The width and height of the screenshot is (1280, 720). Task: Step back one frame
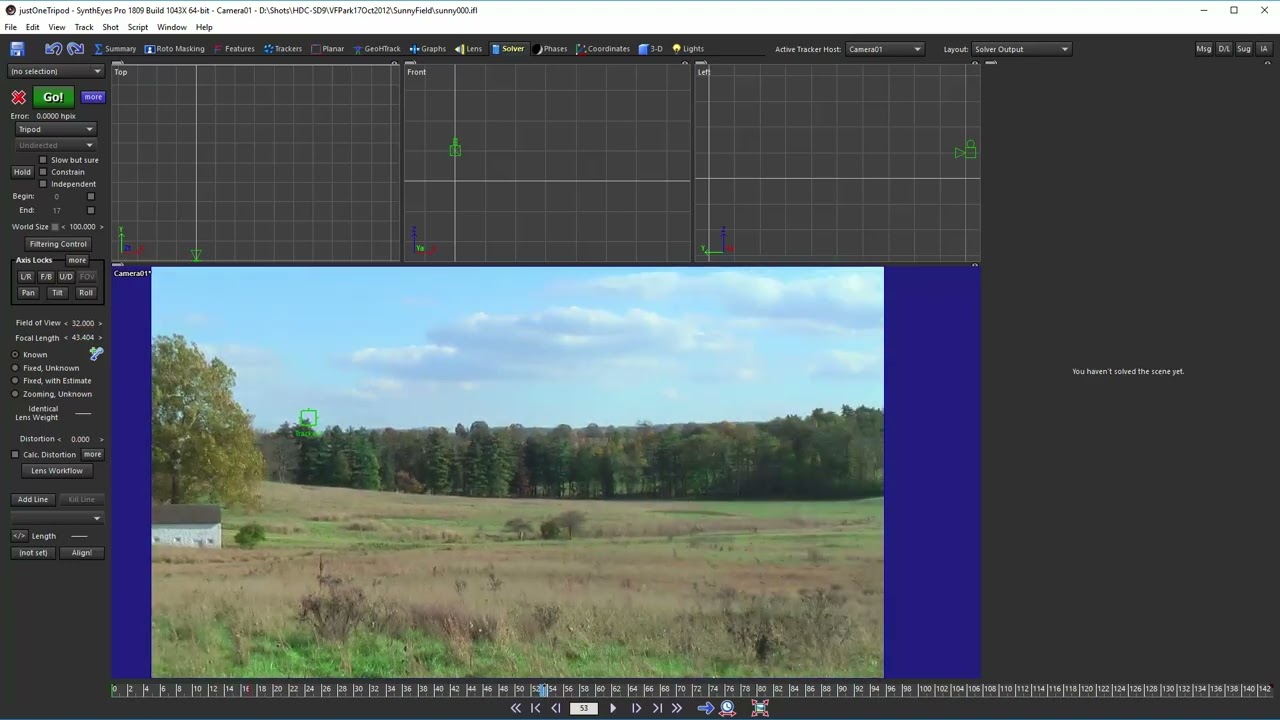556,708
